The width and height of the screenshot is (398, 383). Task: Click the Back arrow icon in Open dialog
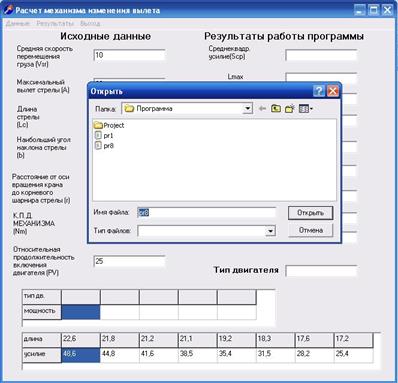click(262, 109)
